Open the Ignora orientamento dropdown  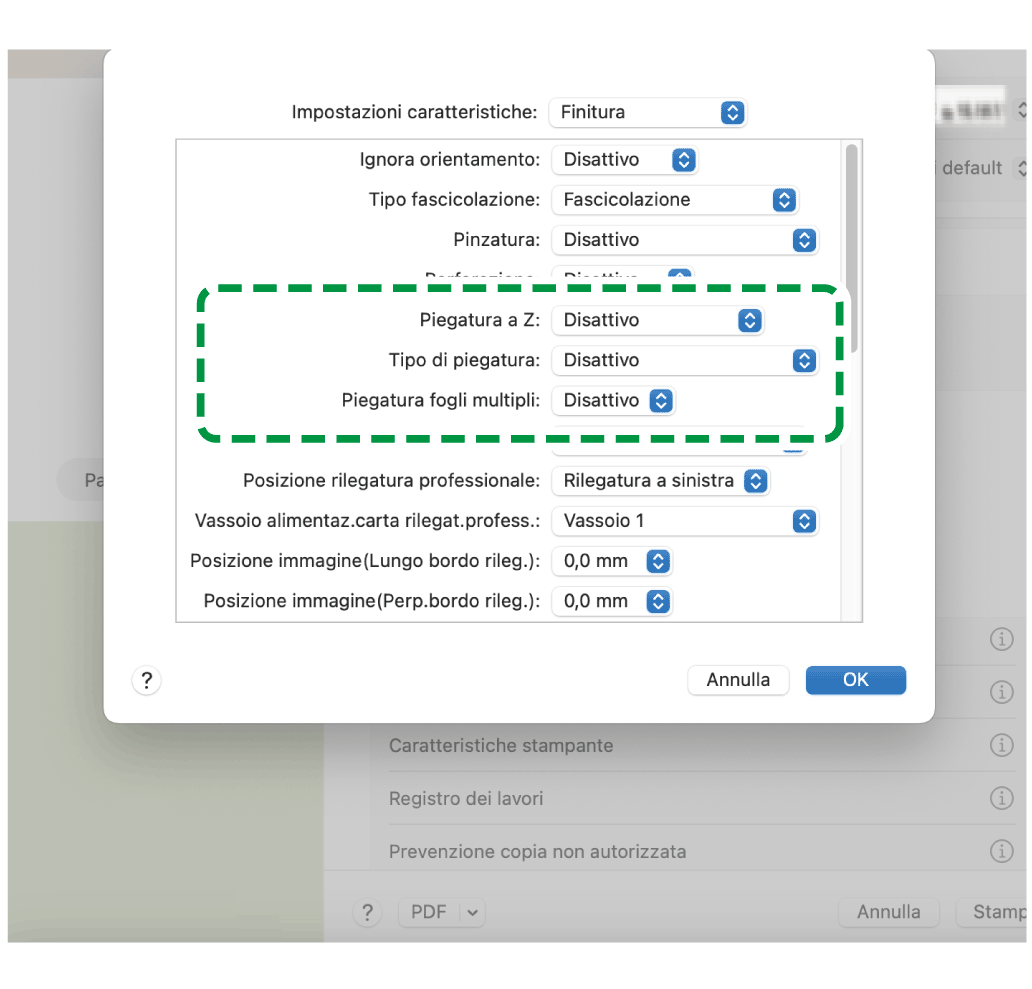click(x=624, y=160)
